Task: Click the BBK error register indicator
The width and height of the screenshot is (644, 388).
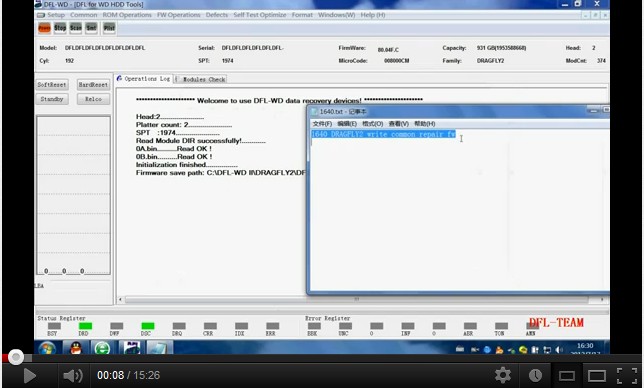Action: tap(314, 326)
